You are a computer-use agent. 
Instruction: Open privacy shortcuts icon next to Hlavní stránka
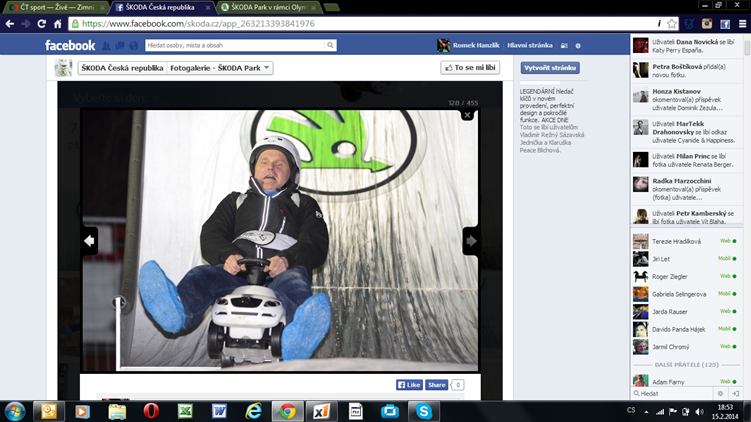[564, 46]
